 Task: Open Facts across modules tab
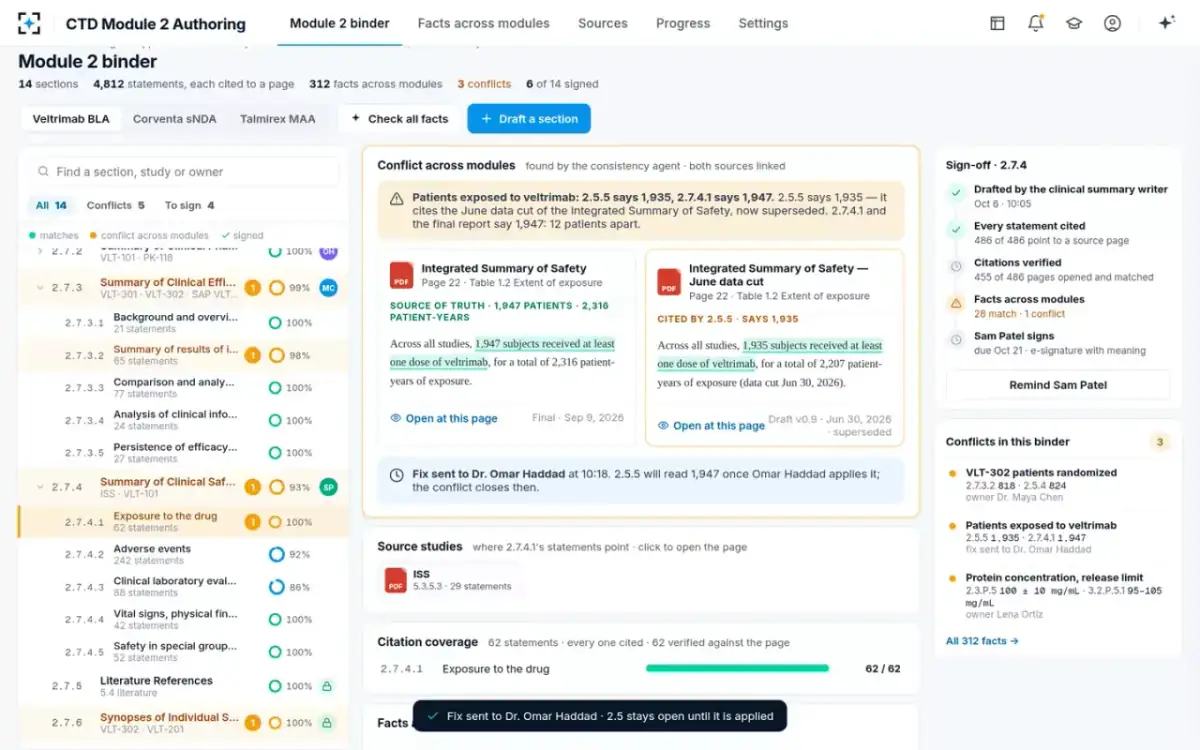tap(483, 23)
